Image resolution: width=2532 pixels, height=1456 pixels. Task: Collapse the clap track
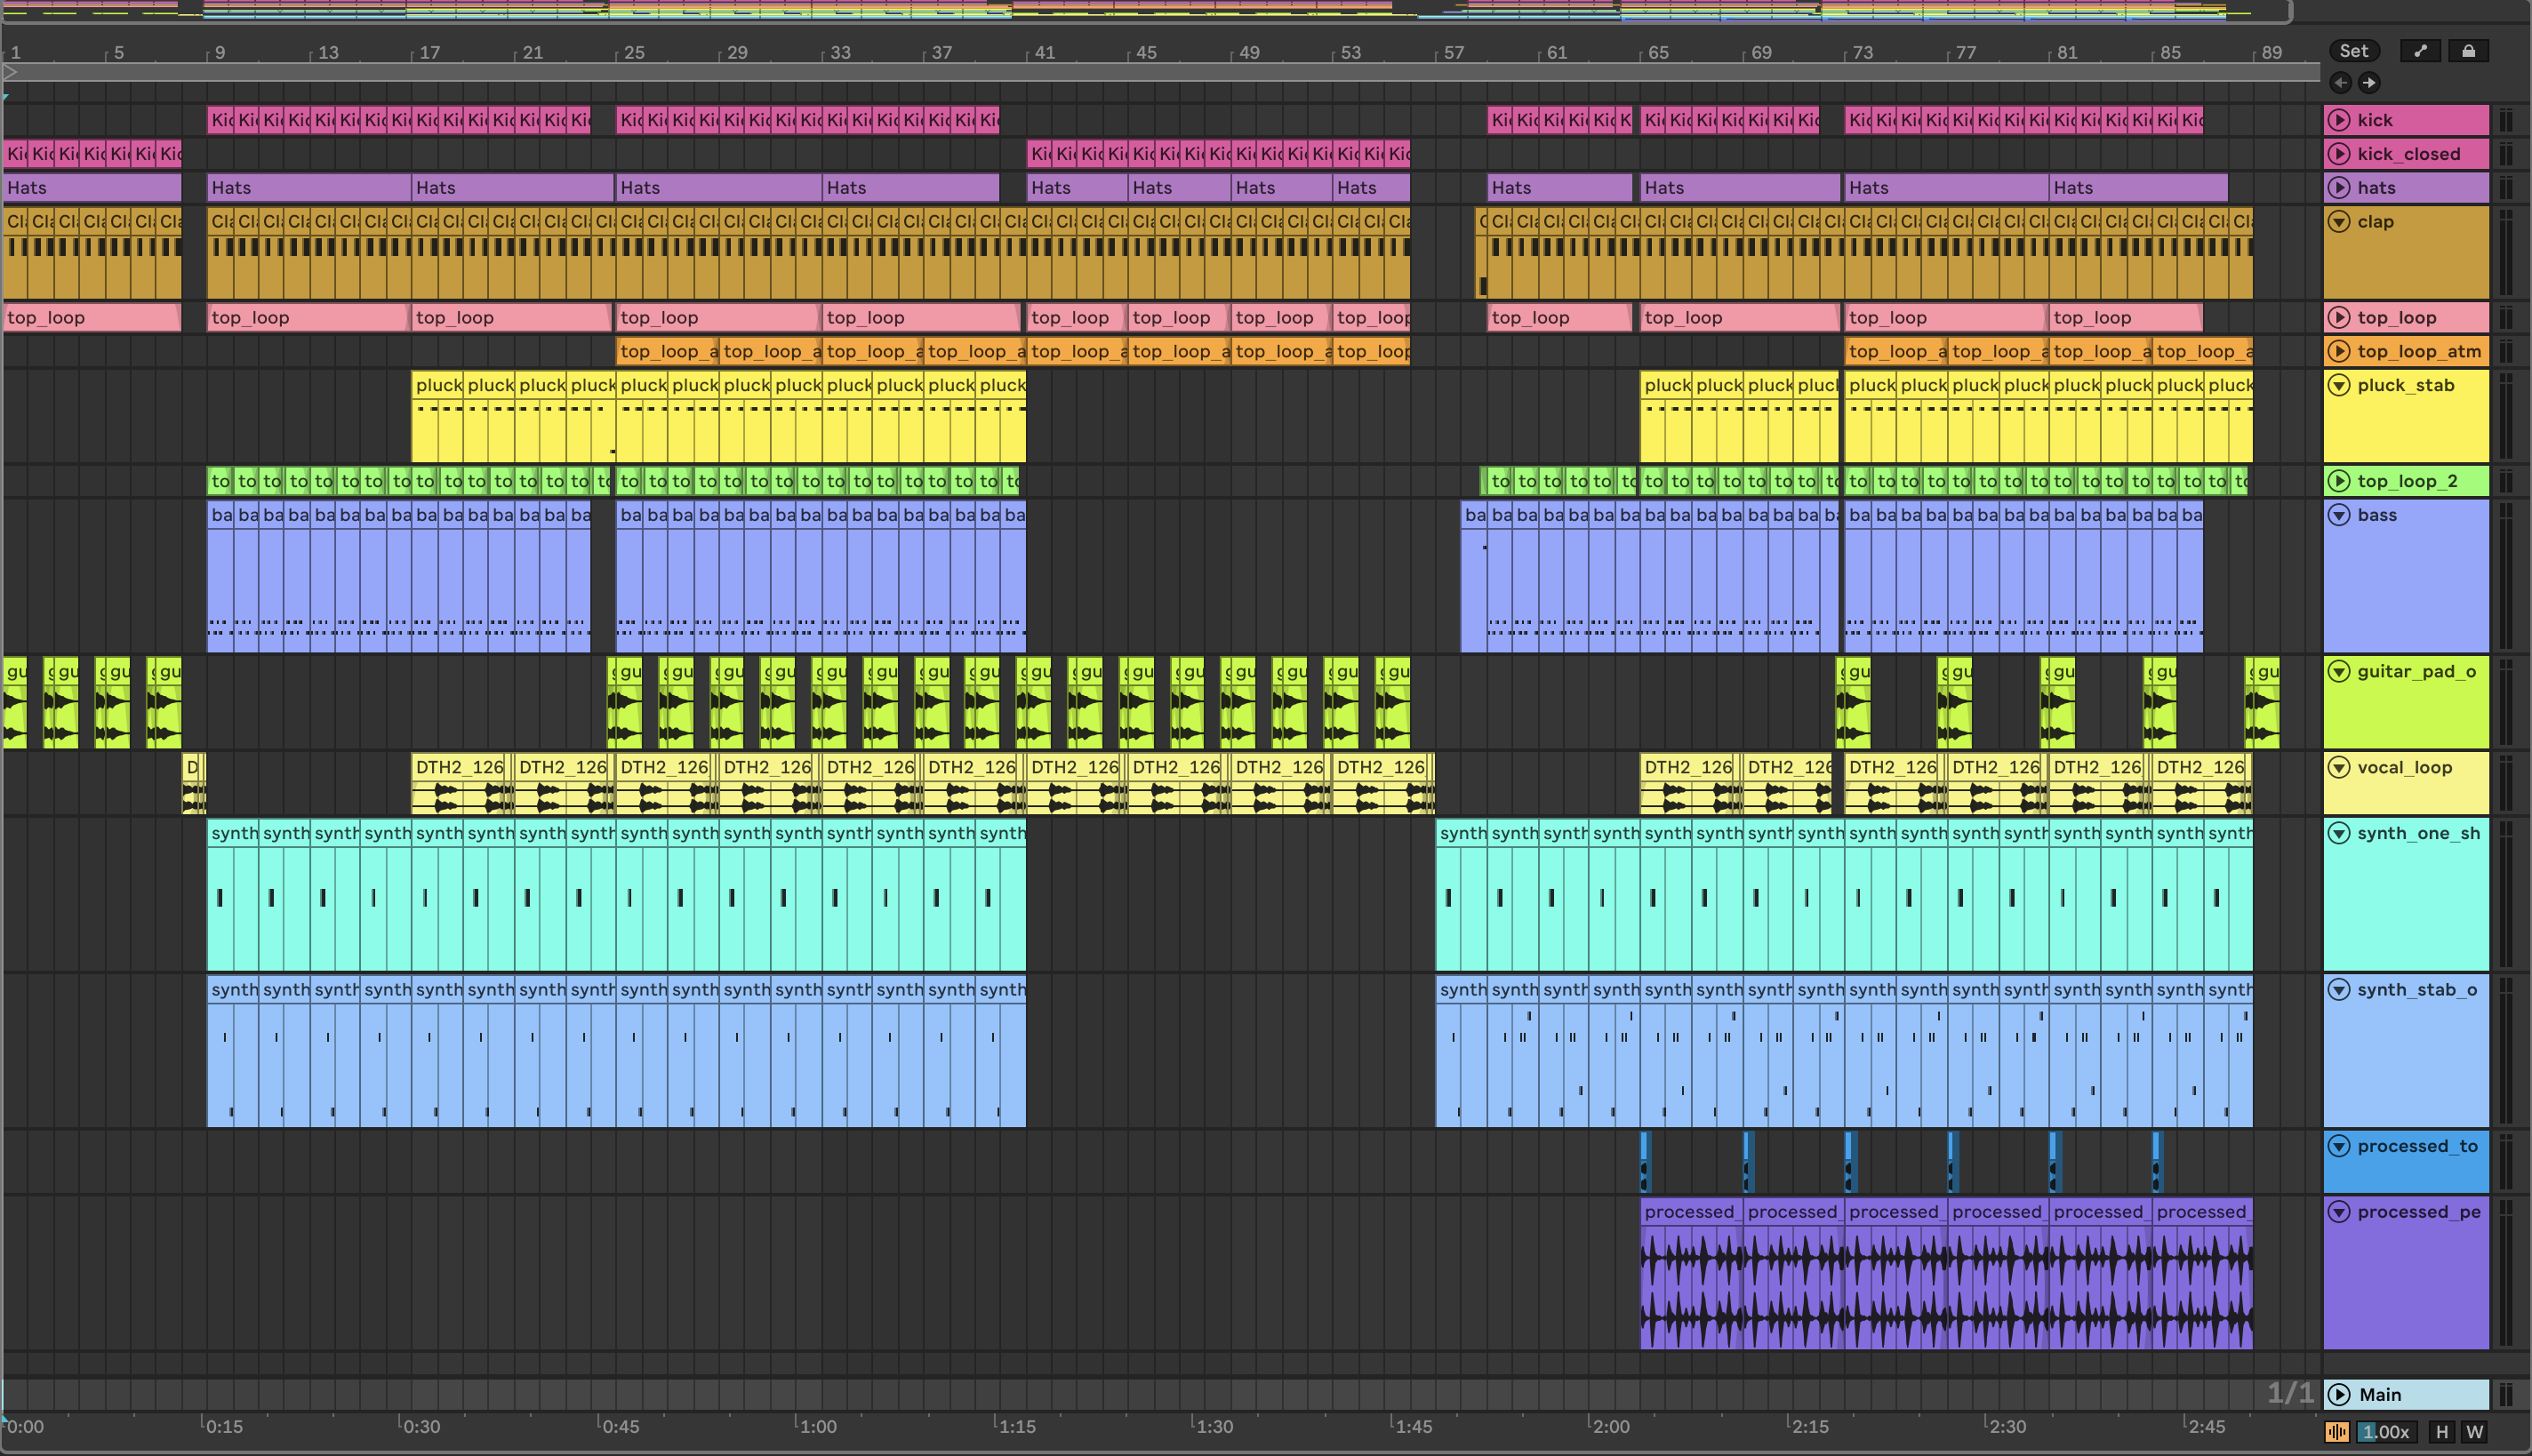[2339, 222]
